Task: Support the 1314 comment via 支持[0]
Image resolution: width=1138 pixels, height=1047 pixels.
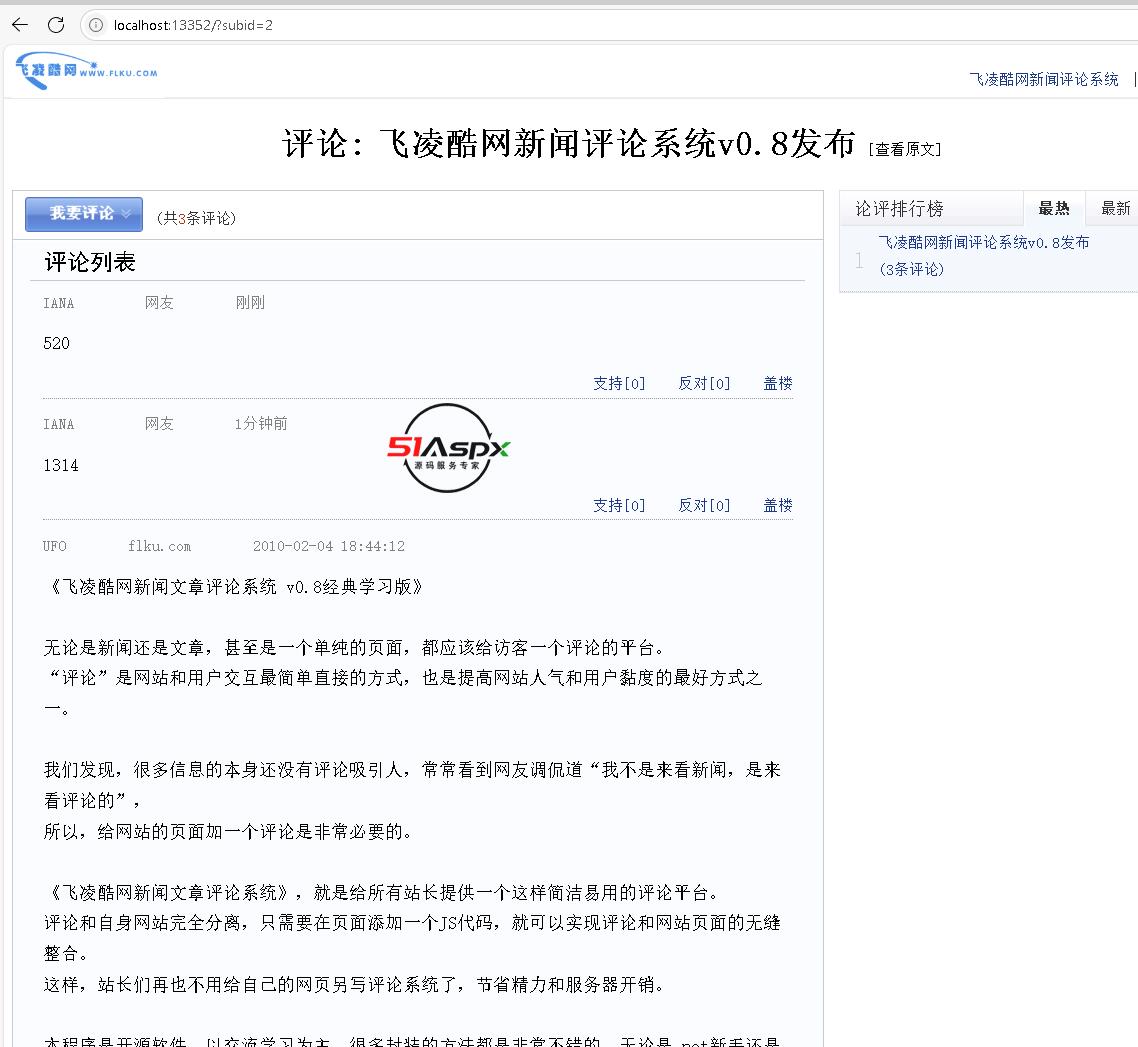Action: pyautogui.click(x=618, y=505)
